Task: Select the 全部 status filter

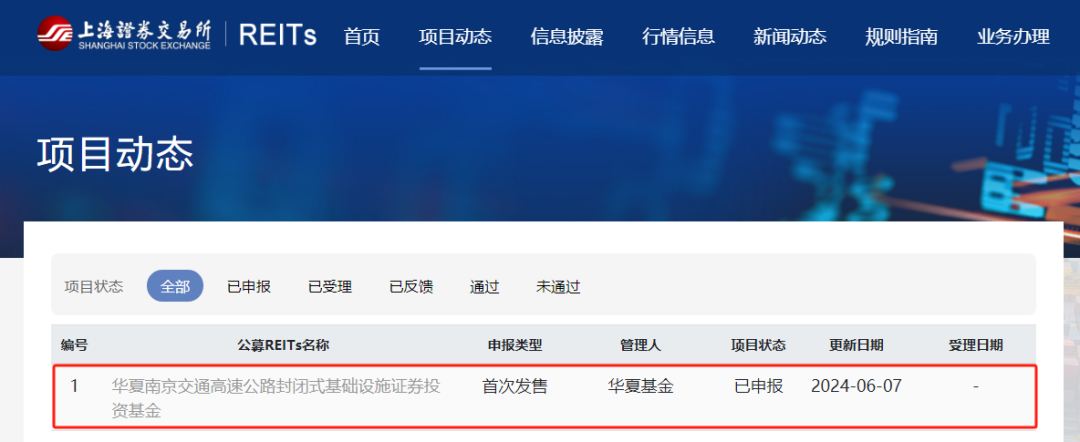Action: [175, 286]
